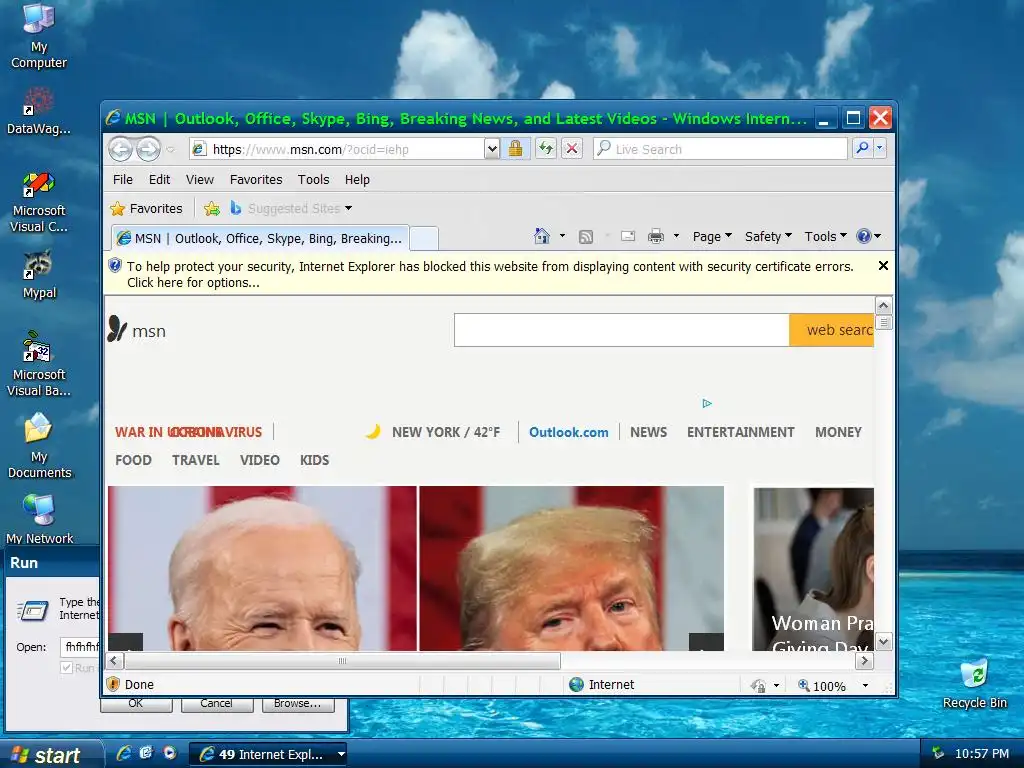Click the MSN web search text field

[622, 330]
